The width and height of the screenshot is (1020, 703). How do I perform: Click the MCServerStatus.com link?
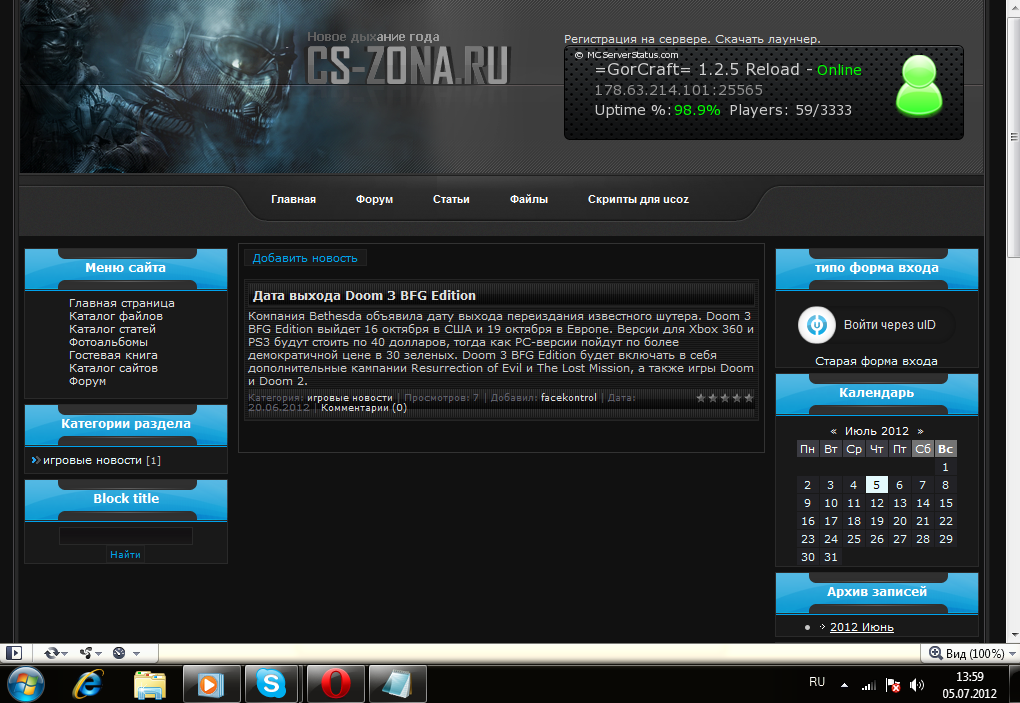coord(632,55)
